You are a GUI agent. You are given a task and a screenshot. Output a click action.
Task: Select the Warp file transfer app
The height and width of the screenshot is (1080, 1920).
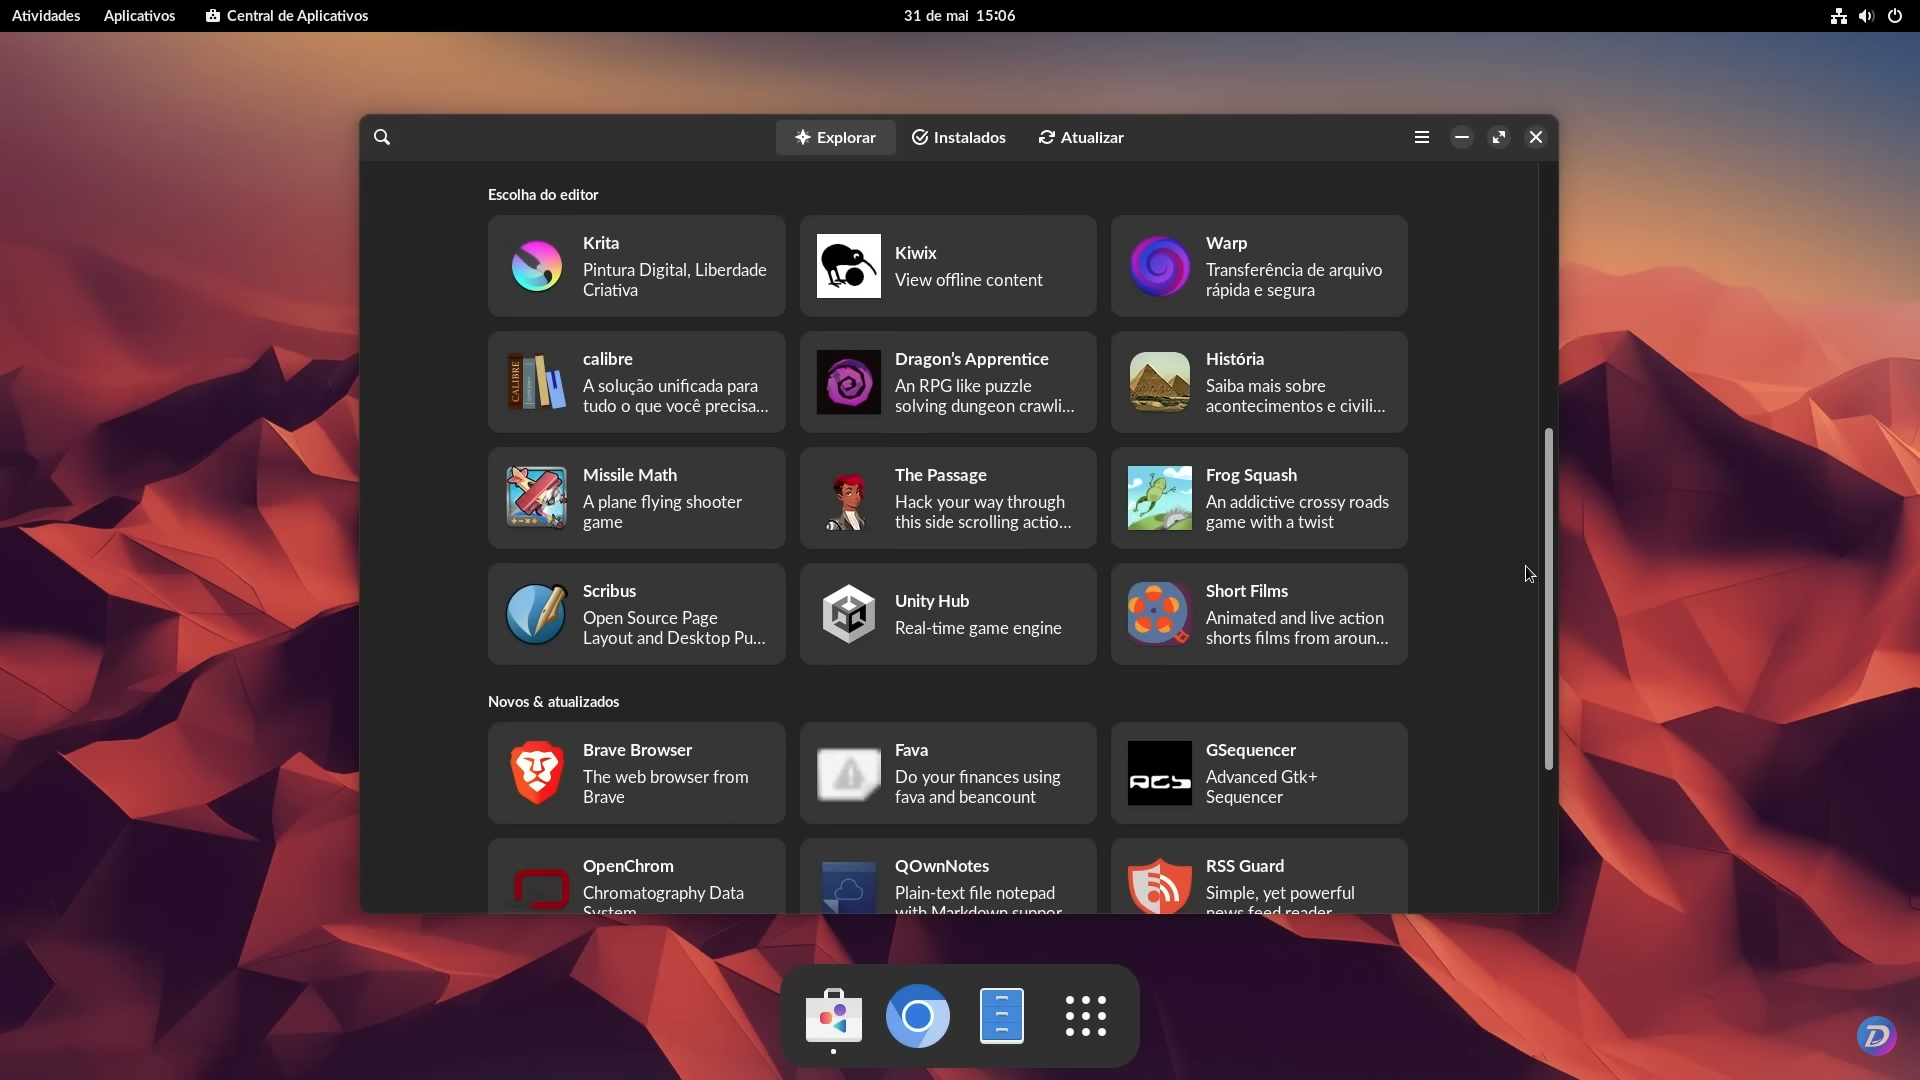[1258, 265]
